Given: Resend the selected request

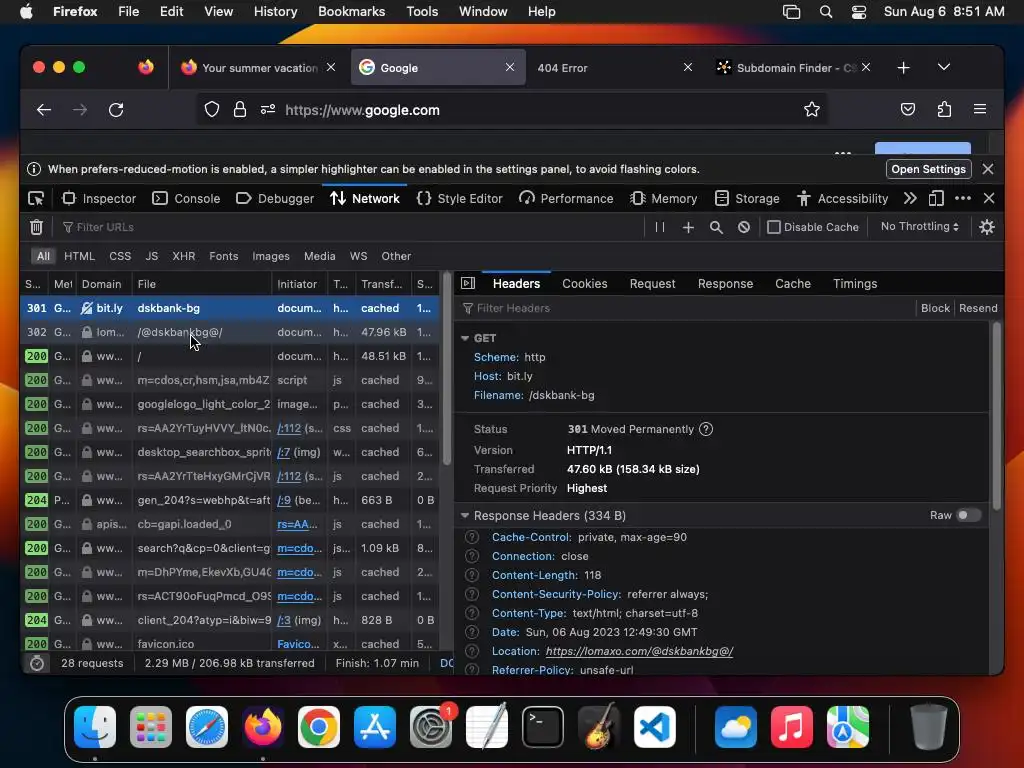Looking at the screenshot, I should (978, 308).
